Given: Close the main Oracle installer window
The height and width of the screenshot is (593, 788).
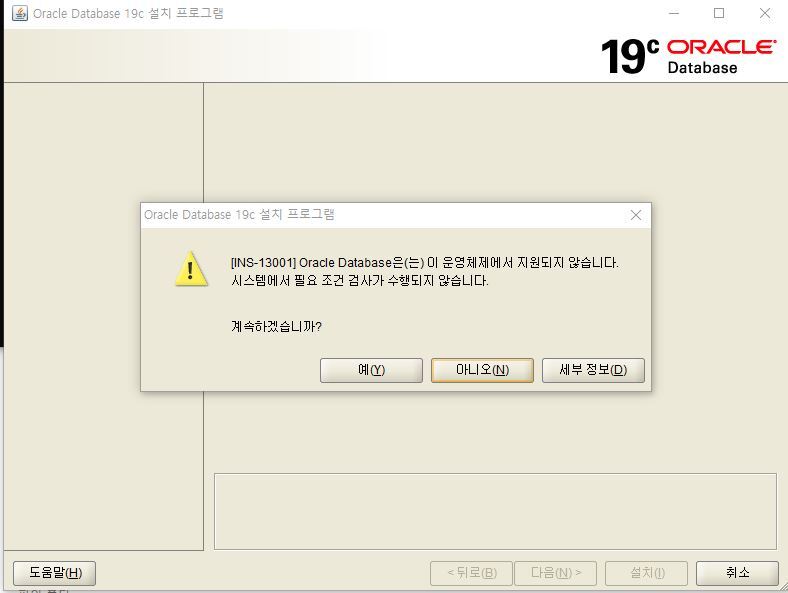Looking at the screenshot, I should point(765,14).
